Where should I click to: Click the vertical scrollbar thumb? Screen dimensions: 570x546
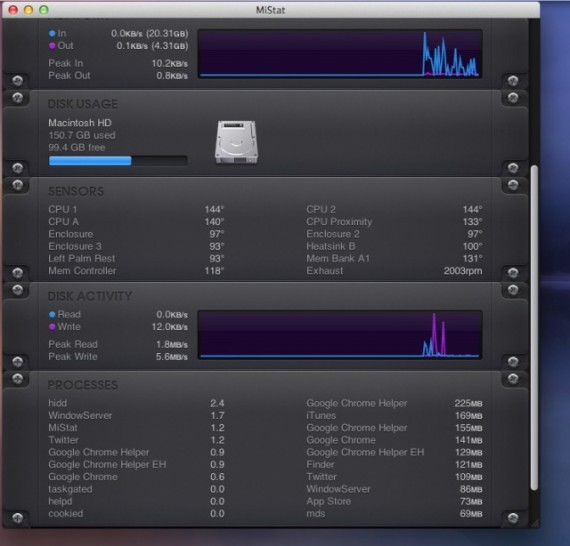[534, 328]
